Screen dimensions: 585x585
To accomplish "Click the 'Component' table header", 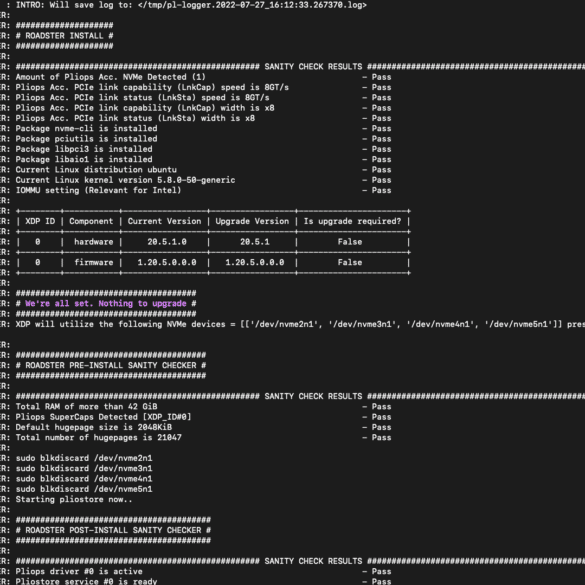I will tap(91, 221).
